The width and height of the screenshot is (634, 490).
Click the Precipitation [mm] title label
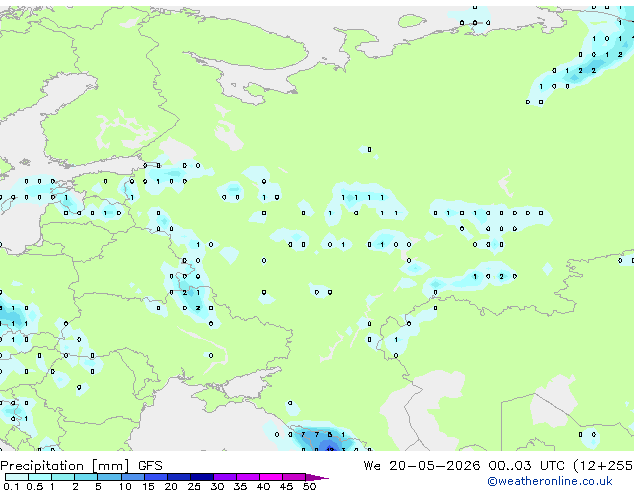pos(65,466)
